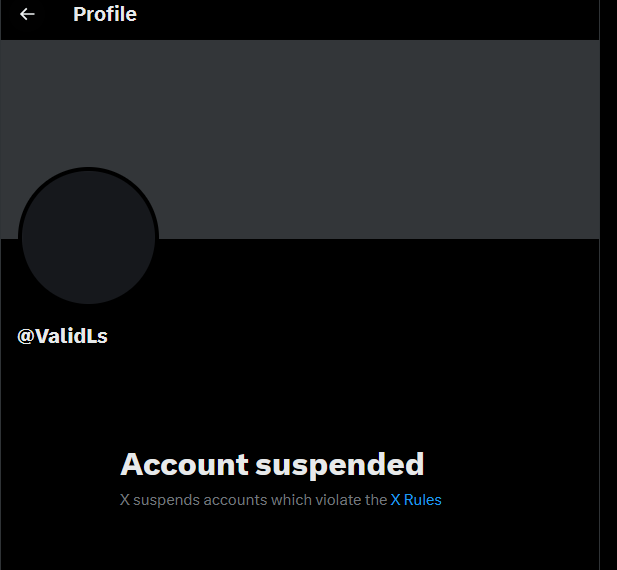
Task: Click the back arrow icon
Action: point(27,14)
